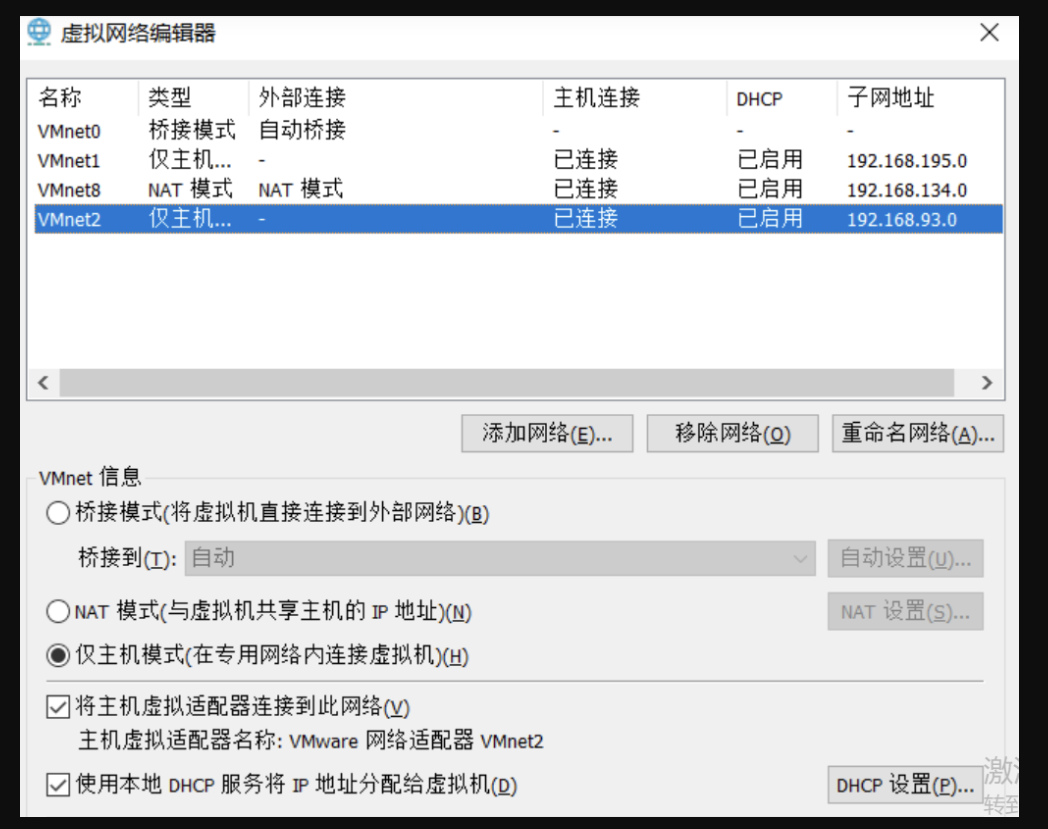Image resolution: width=1048 pixels, height=829 pixels.
Task: Open DHCP 设置(P)... button
Action: [906, 785]
